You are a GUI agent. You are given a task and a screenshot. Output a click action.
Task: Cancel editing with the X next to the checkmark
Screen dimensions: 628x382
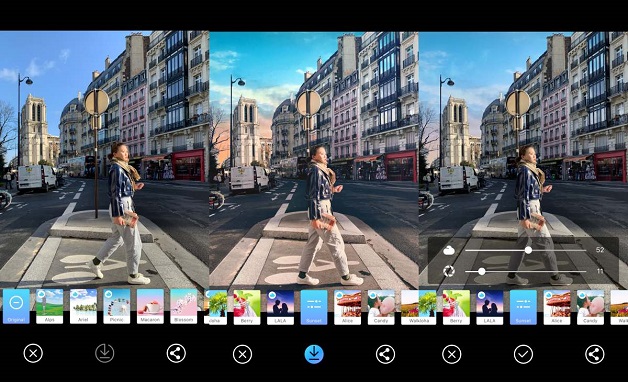pos(452,354)
